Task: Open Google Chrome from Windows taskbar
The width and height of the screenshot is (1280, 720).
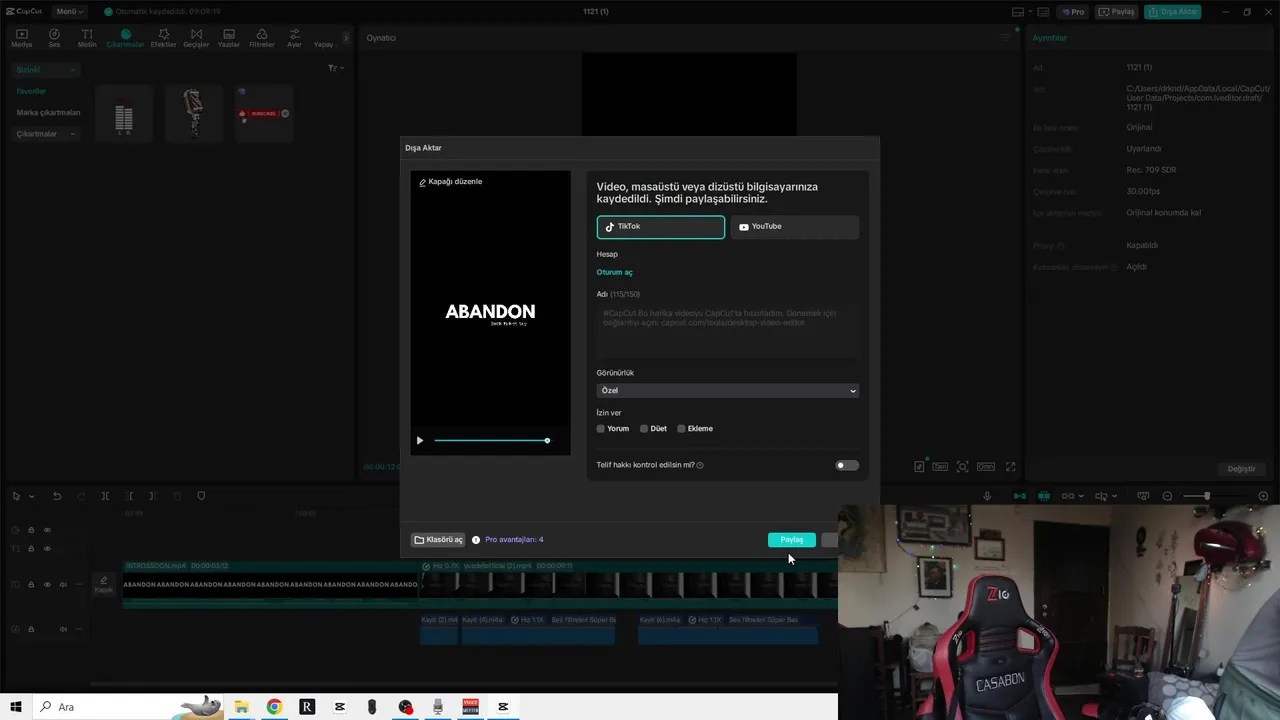Action: (274, 707)
